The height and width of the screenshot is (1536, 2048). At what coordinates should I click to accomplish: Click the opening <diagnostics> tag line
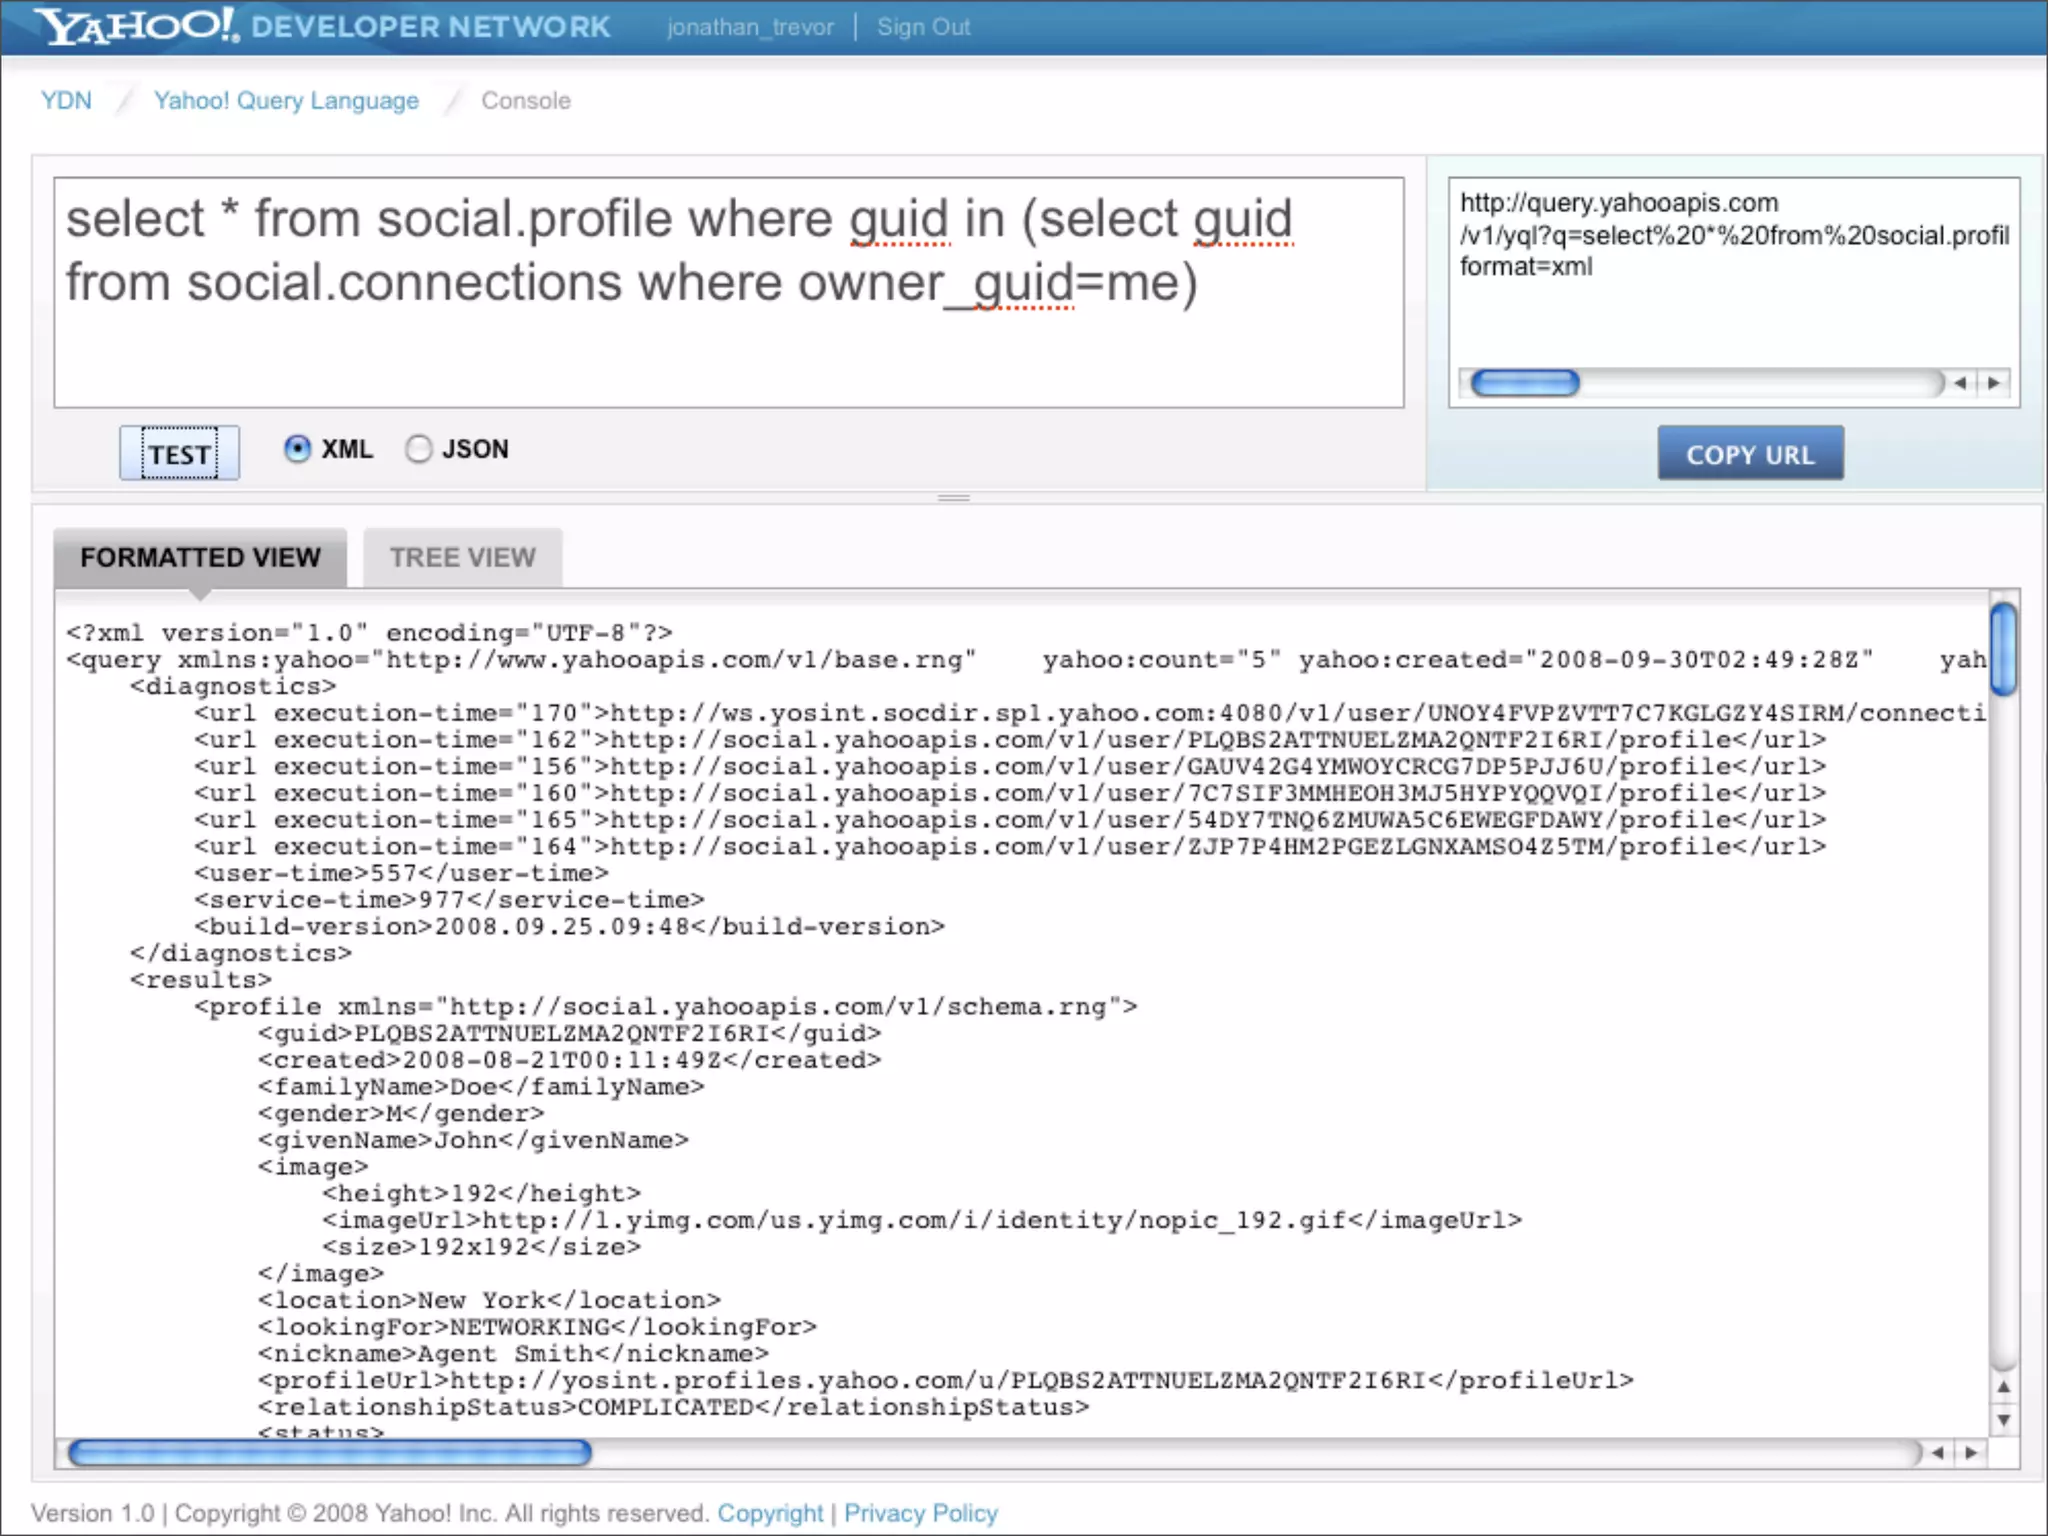pyautogui.click(x=233, y=686)
